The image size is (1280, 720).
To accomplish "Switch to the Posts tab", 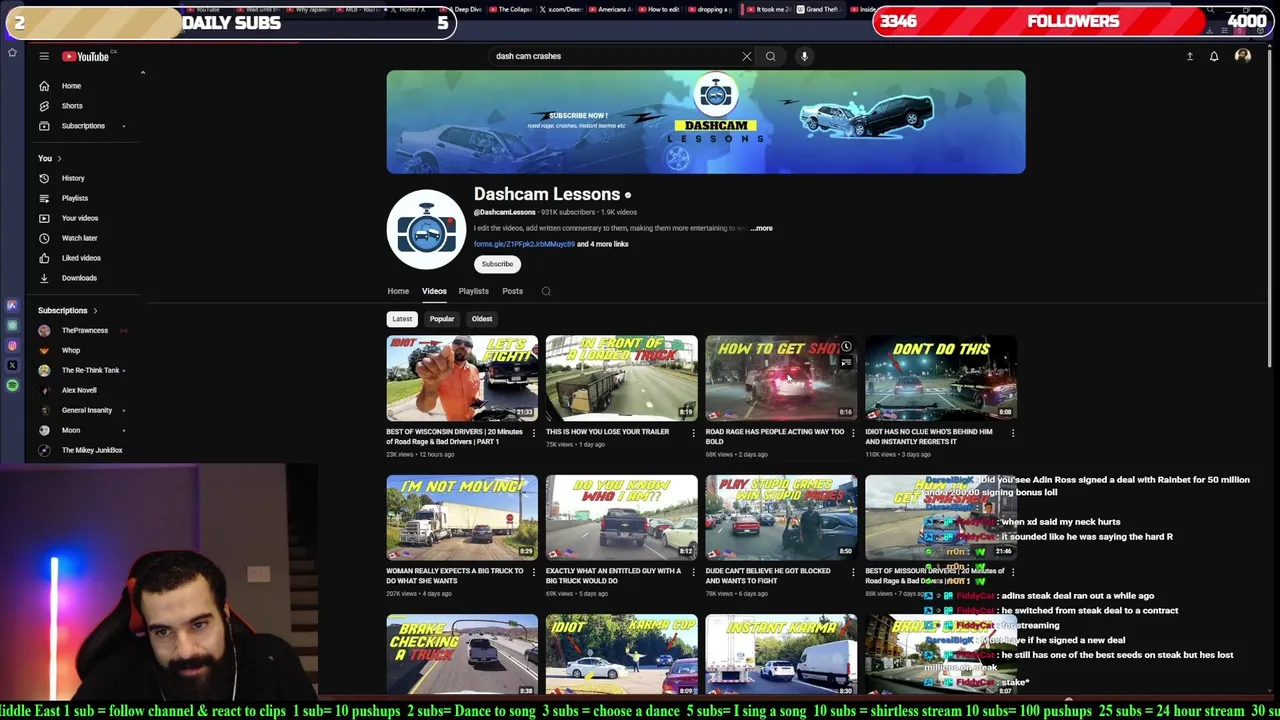I will pyautogui.click(x=512, y=291).
